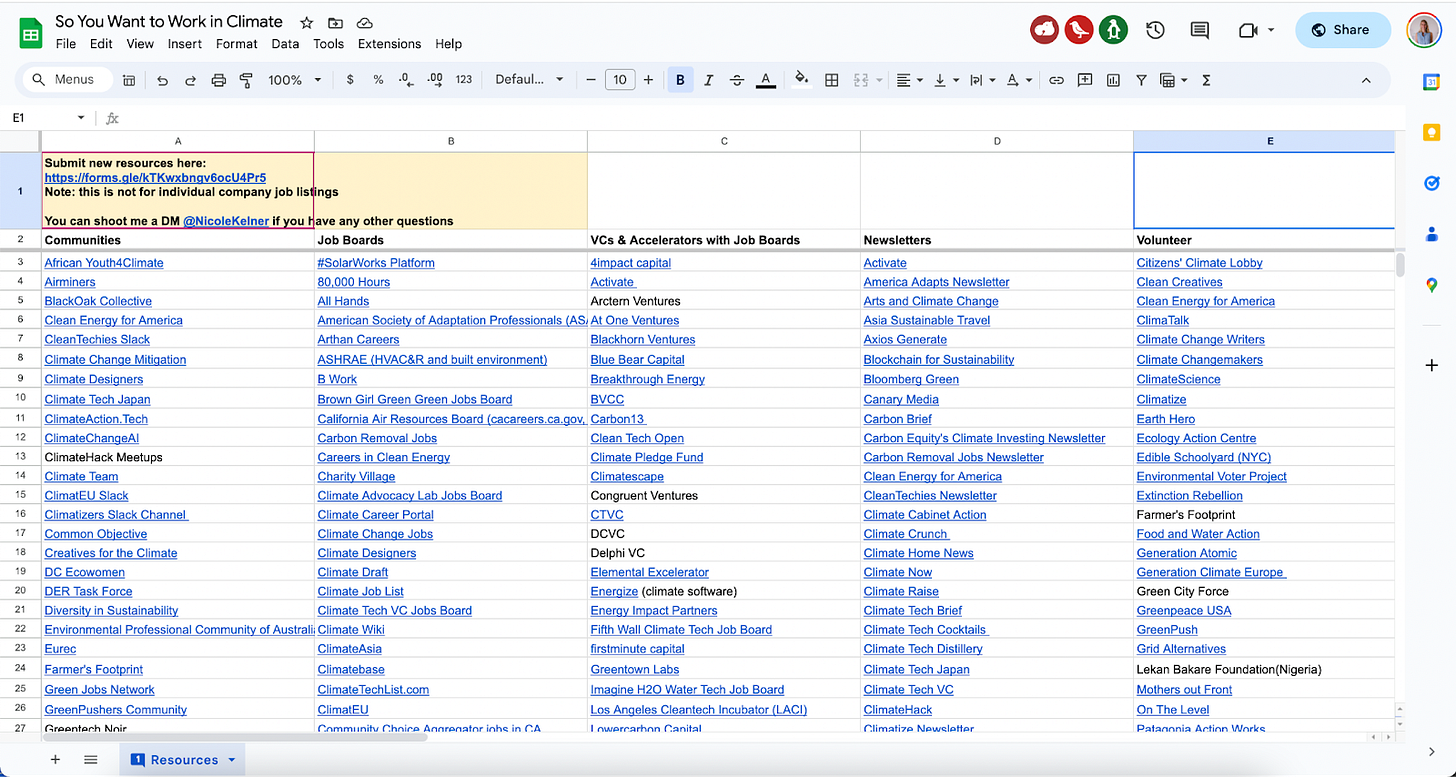Image resolution: width=1456 pixels, height=777 pixels.
Task: Click the font size field
Action: pos(620,80)
